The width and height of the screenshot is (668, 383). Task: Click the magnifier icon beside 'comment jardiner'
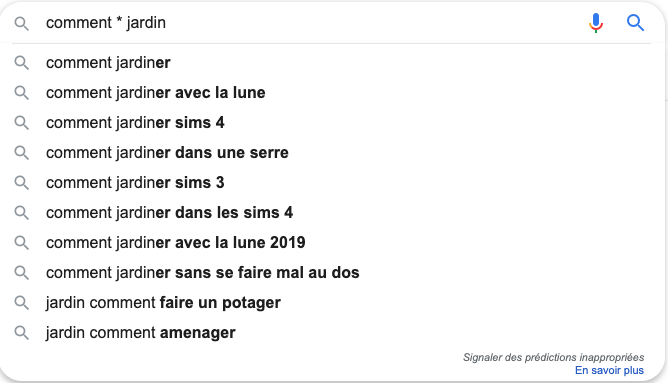(x=21, y=63)
